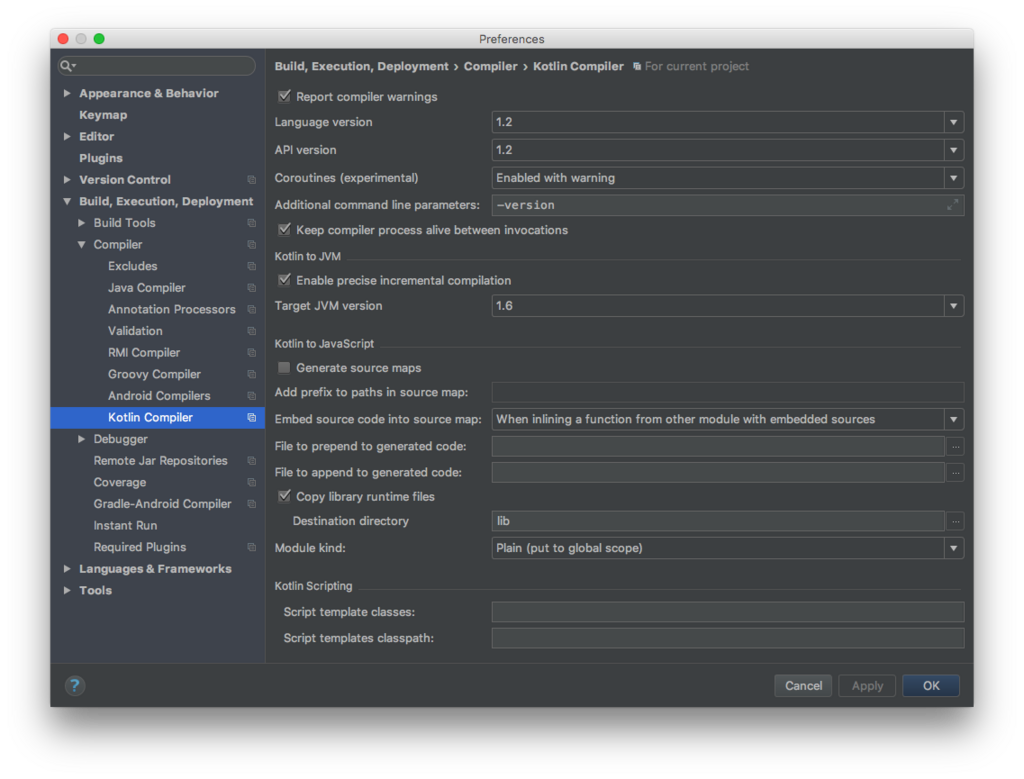Click project-level icon beside Remote Jar Repositories
Screen dimensions: 1024x779
[x=251, y=460]
